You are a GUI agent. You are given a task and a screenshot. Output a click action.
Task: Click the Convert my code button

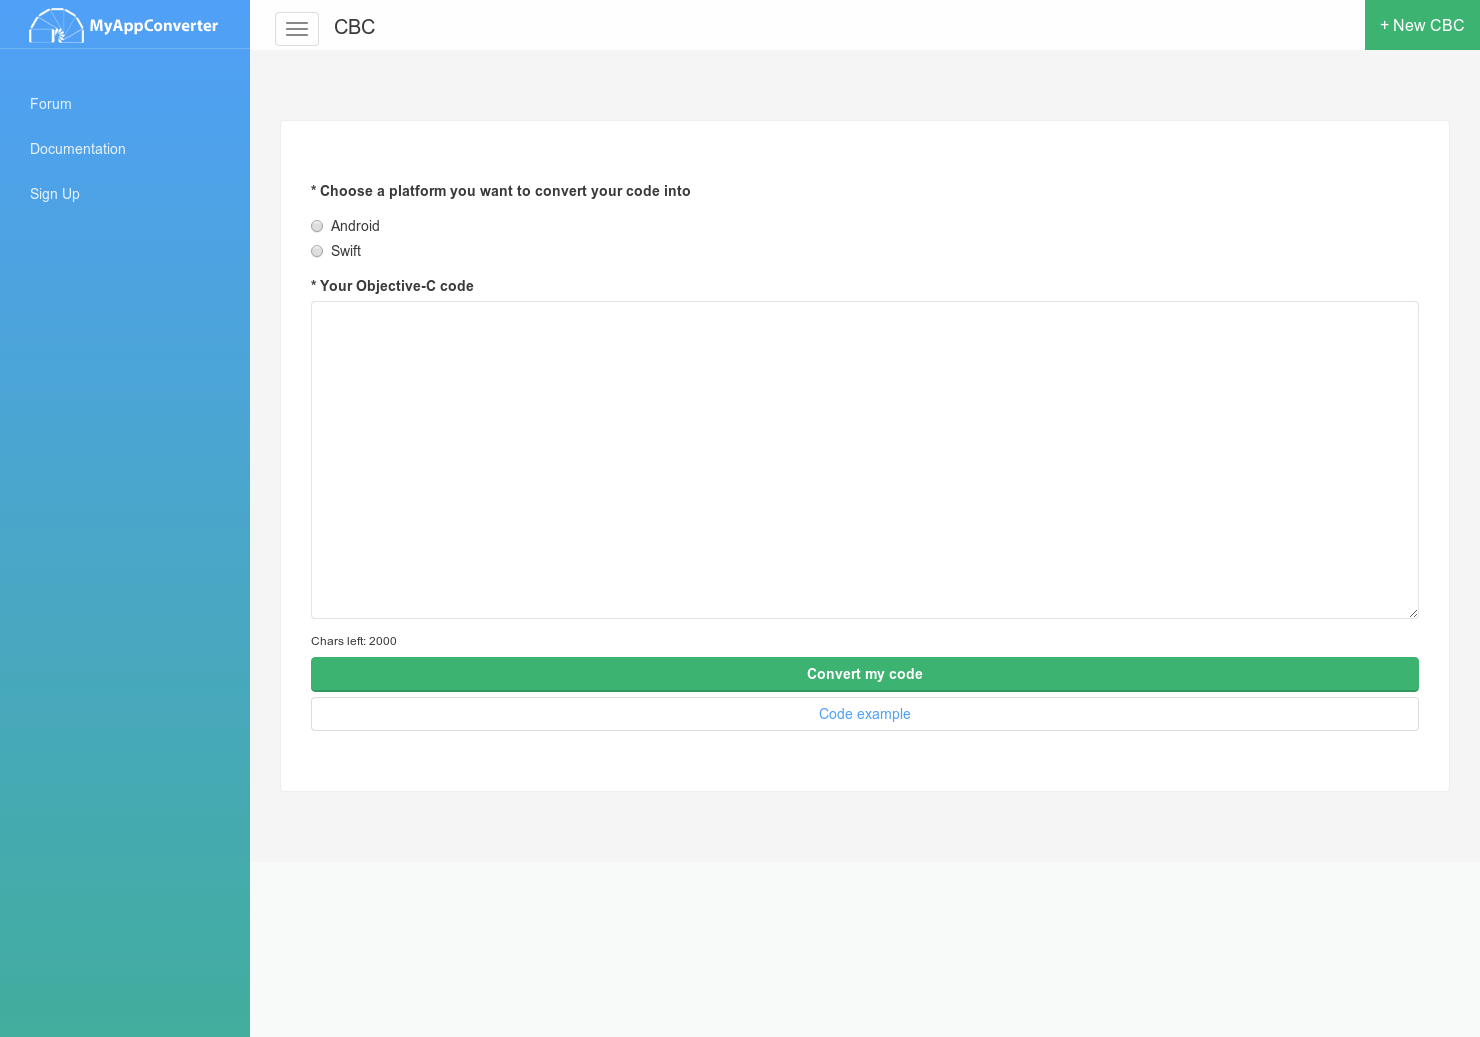pos(865,674)
